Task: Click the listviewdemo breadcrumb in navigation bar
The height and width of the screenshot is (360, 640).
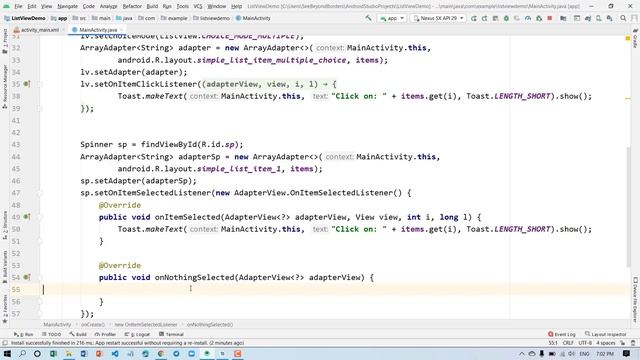Action: point(211,18)
